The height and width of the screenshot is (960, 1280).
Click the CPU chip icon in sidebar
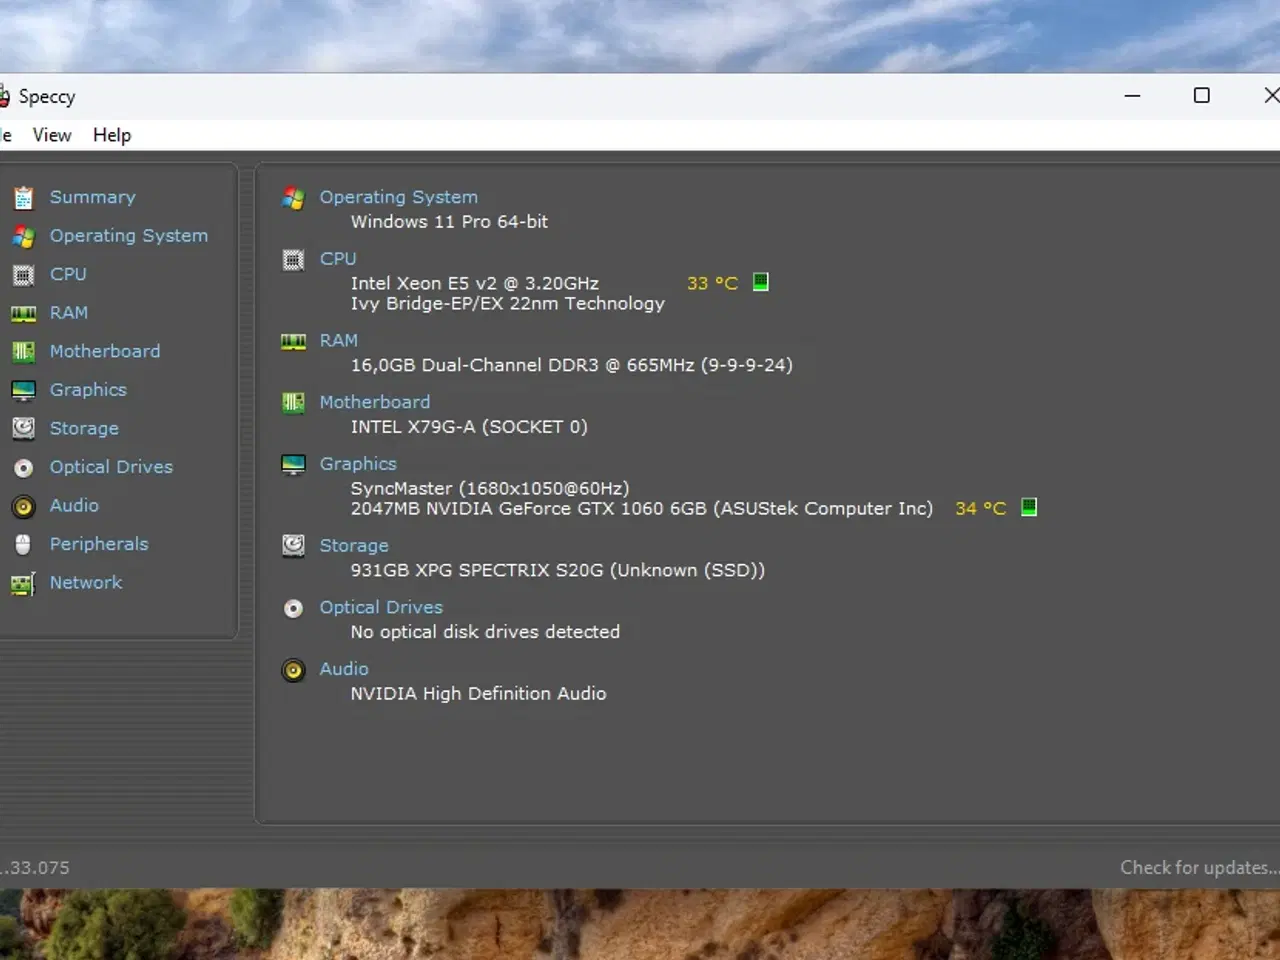pyautogui.click(x=23, y=275)
